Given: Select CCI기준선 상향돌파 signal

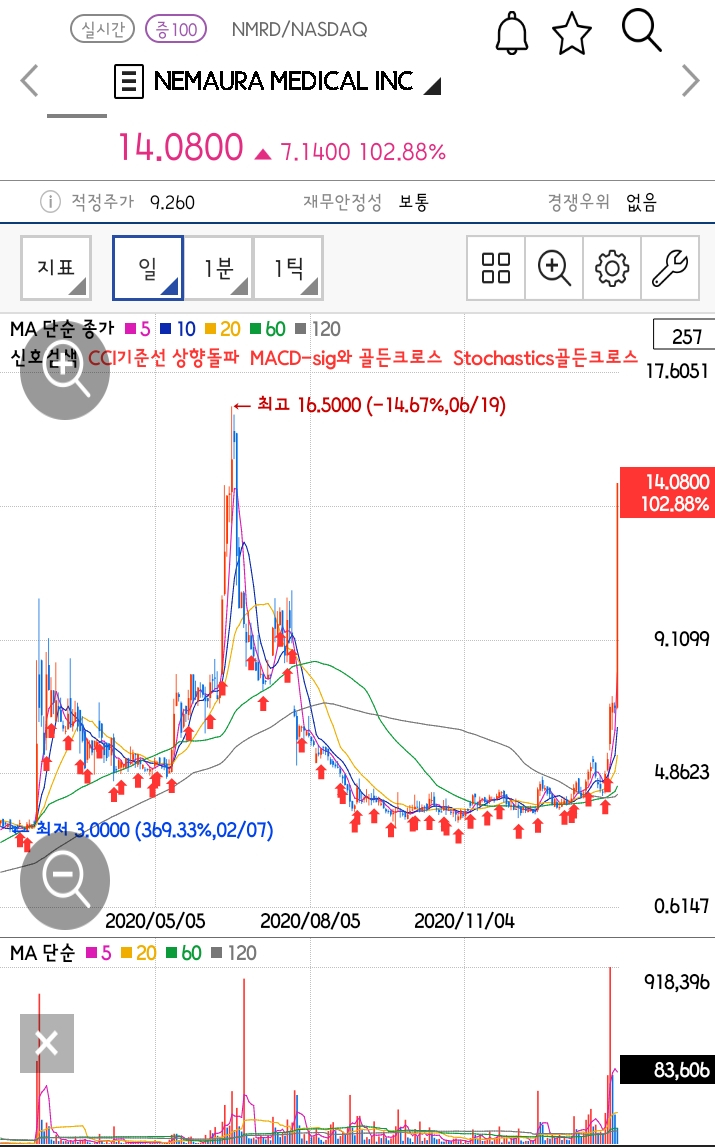Looking at the screenshot, I should coord(164,358).
